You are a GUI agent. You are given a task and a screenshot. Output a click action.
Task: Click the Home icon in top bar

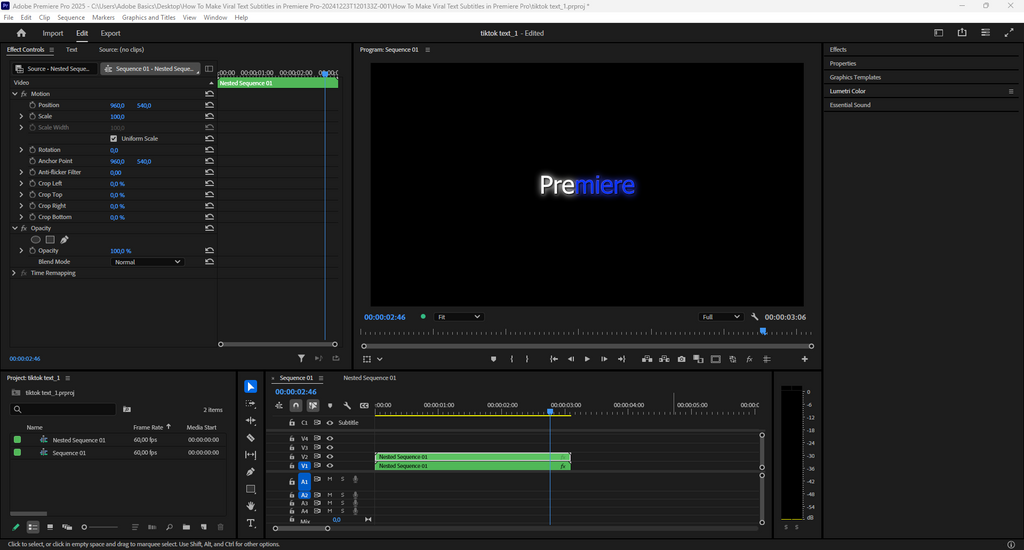(21, 33)
